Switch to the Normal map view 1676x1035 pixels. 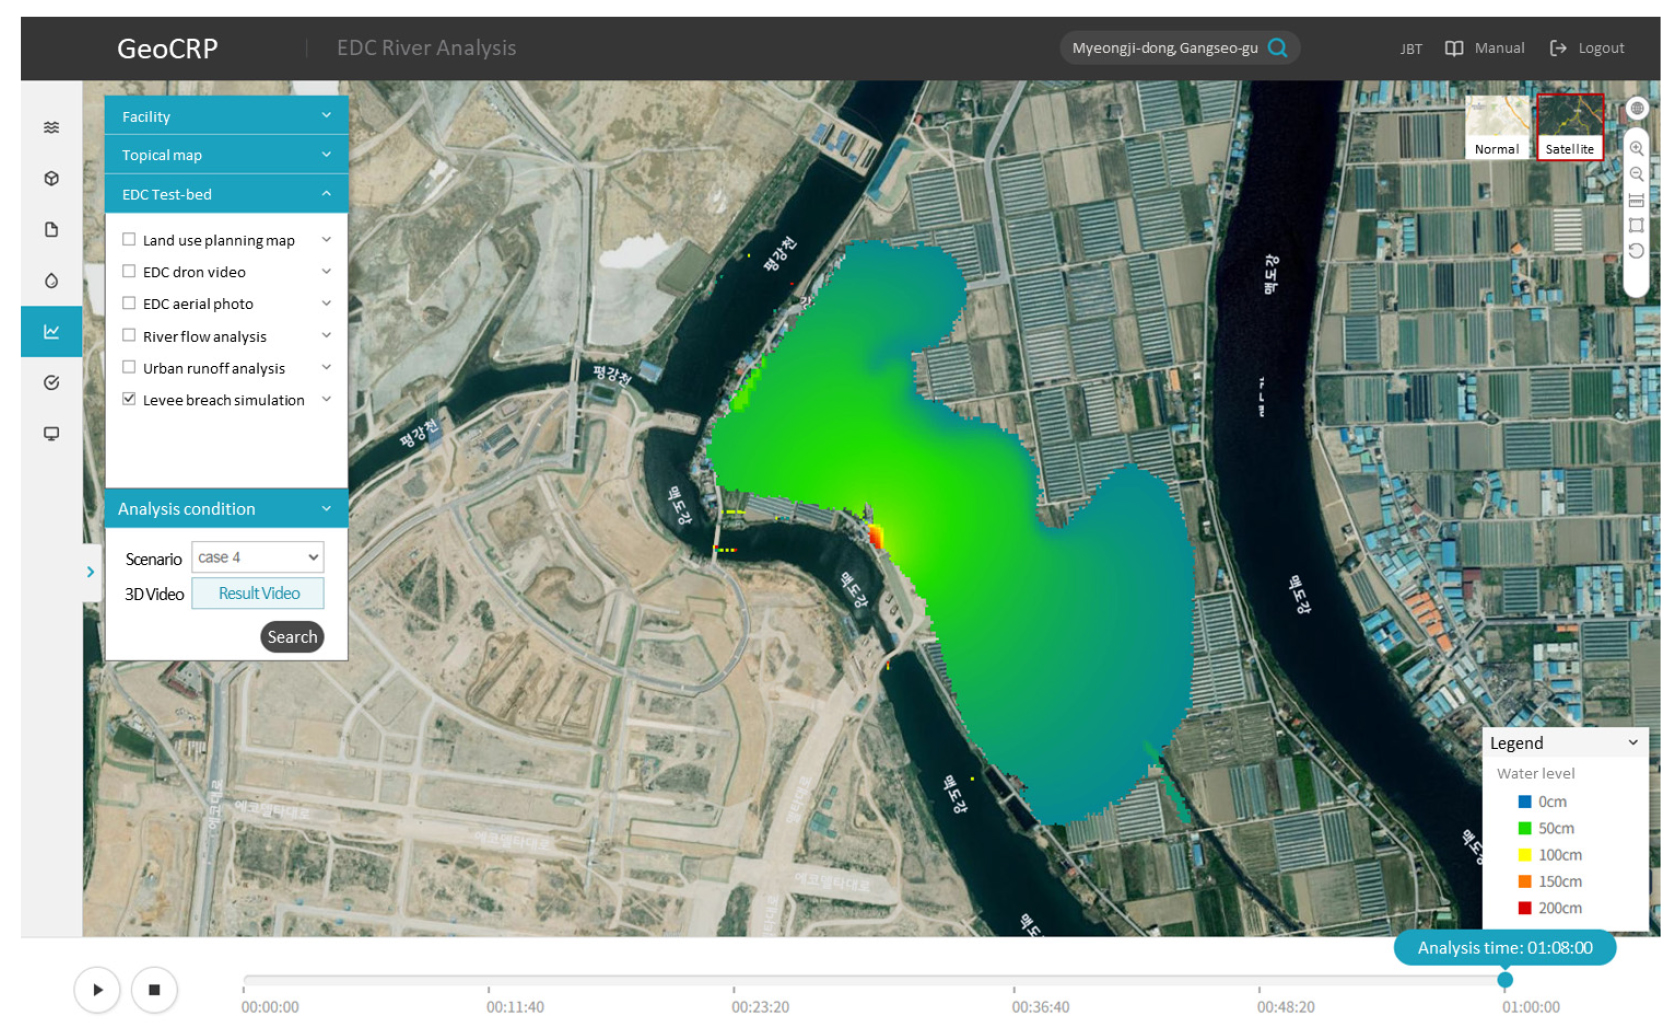pos(1497,127)
